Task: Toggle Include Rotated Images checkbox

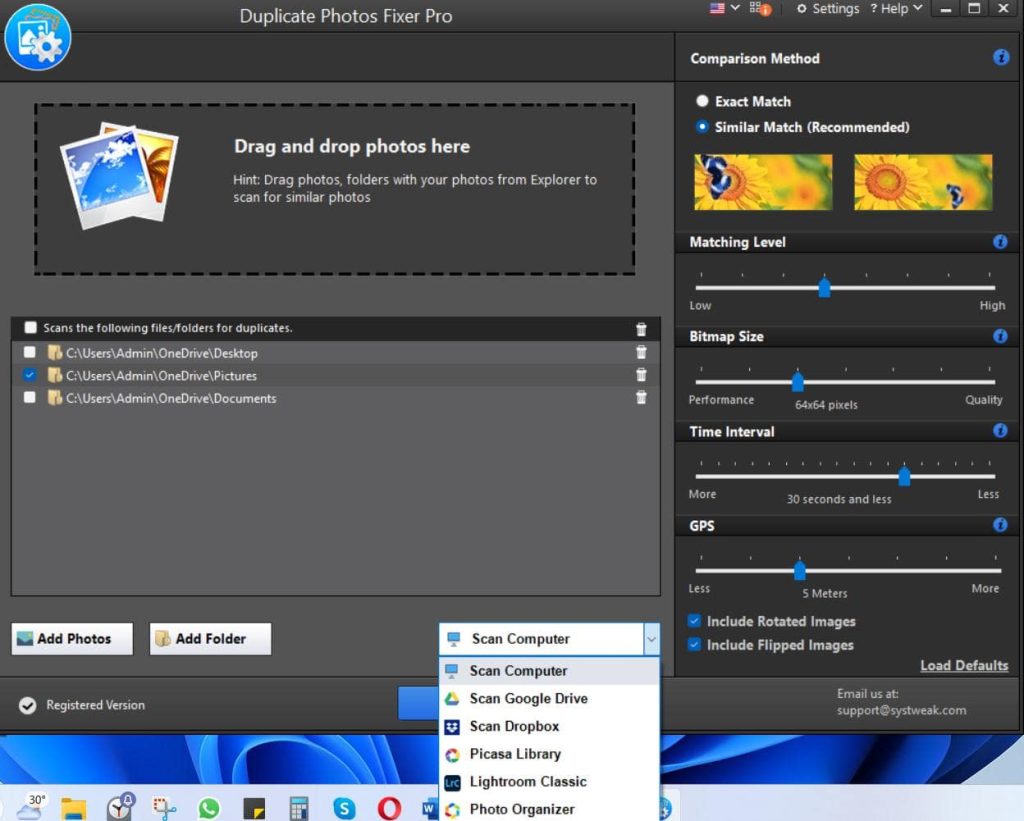Action: point(694,620)
